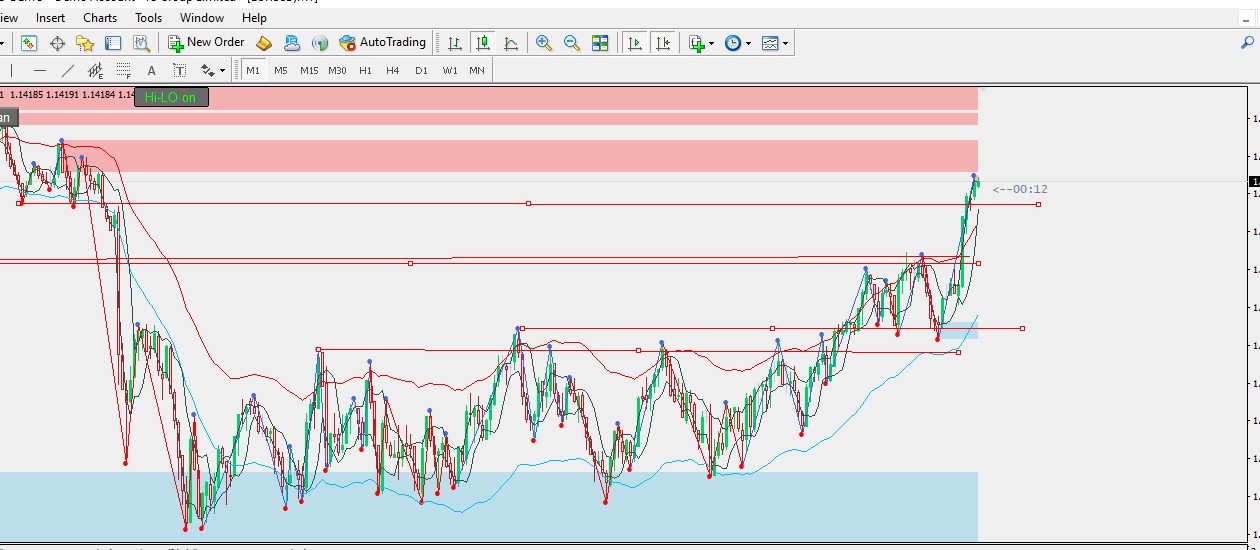Toggle the crosshair Data Window icon
1260x550 pixels.
pyautogui.click(x=57, y=43)
